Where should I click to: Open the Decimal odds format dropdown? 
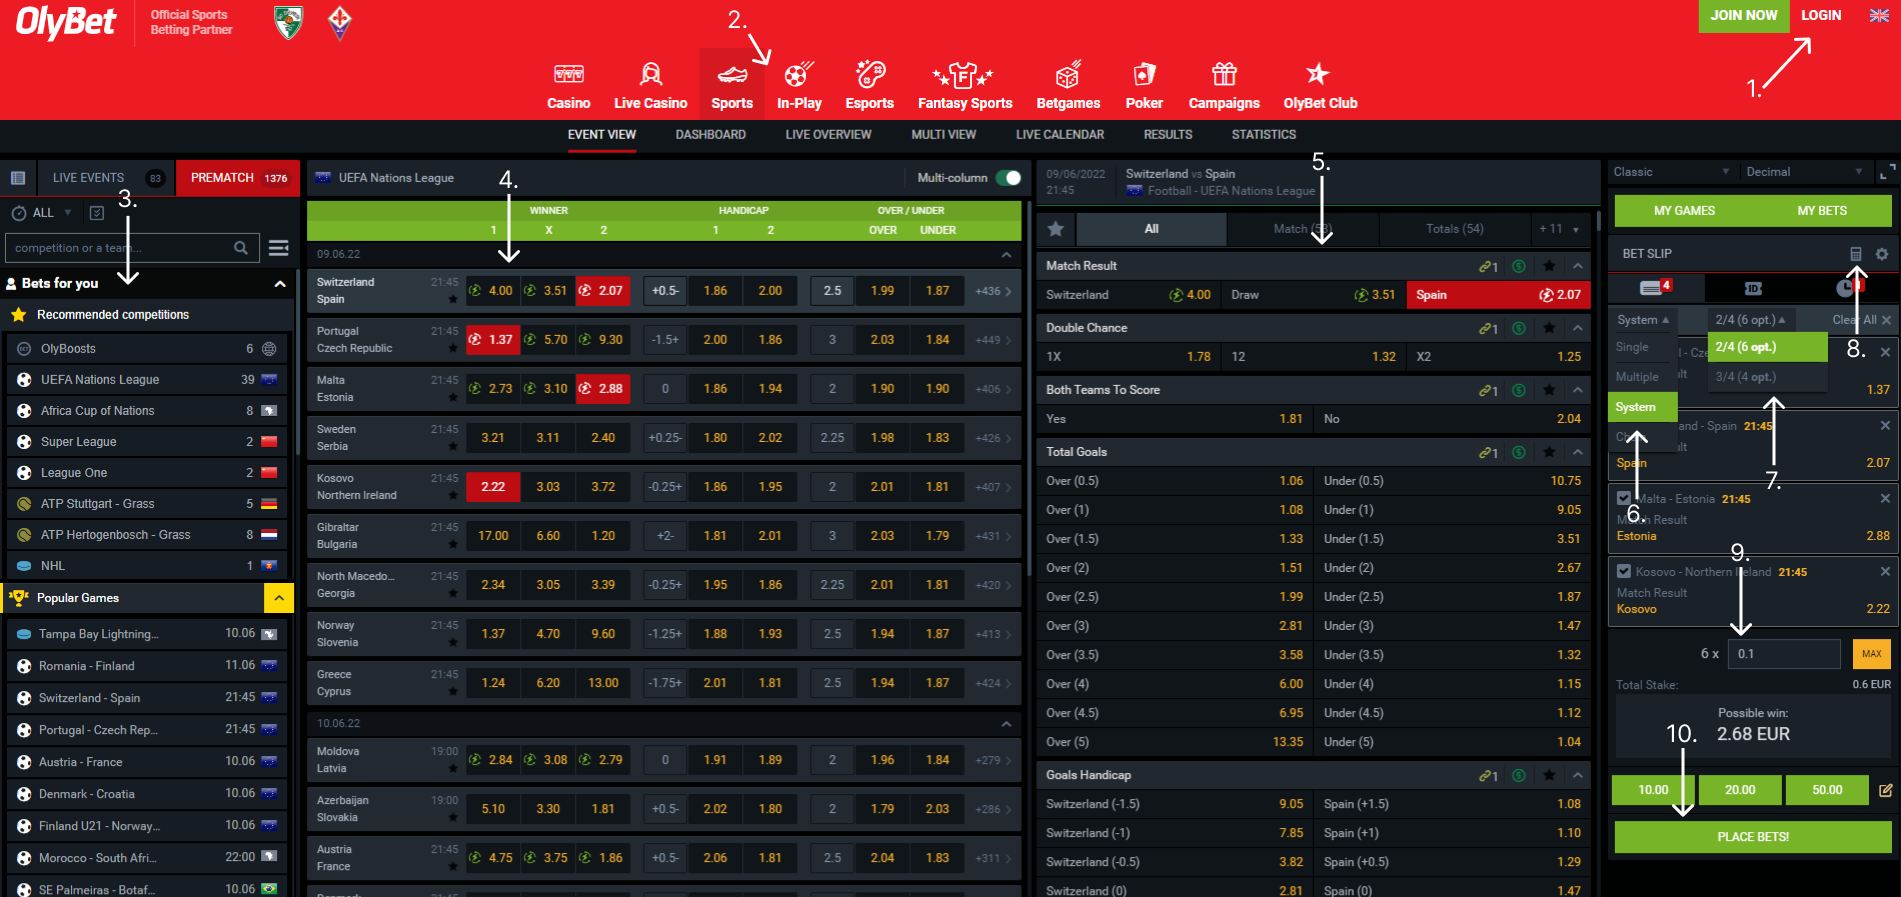1803,172
